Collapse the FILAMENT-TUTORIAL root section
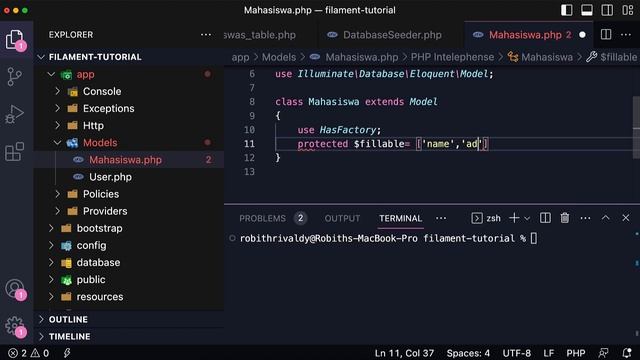640x360 pixels. [x=130, y=57]
